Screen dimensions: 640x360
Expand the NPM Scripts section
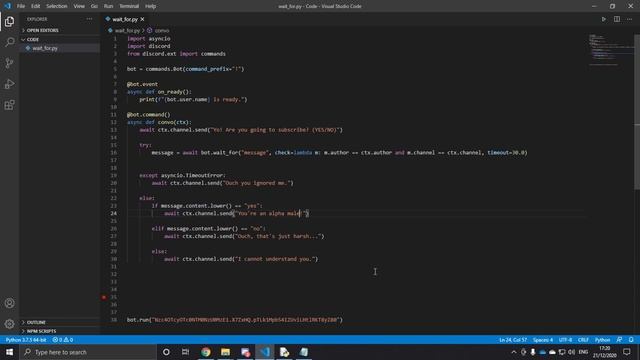60,331
